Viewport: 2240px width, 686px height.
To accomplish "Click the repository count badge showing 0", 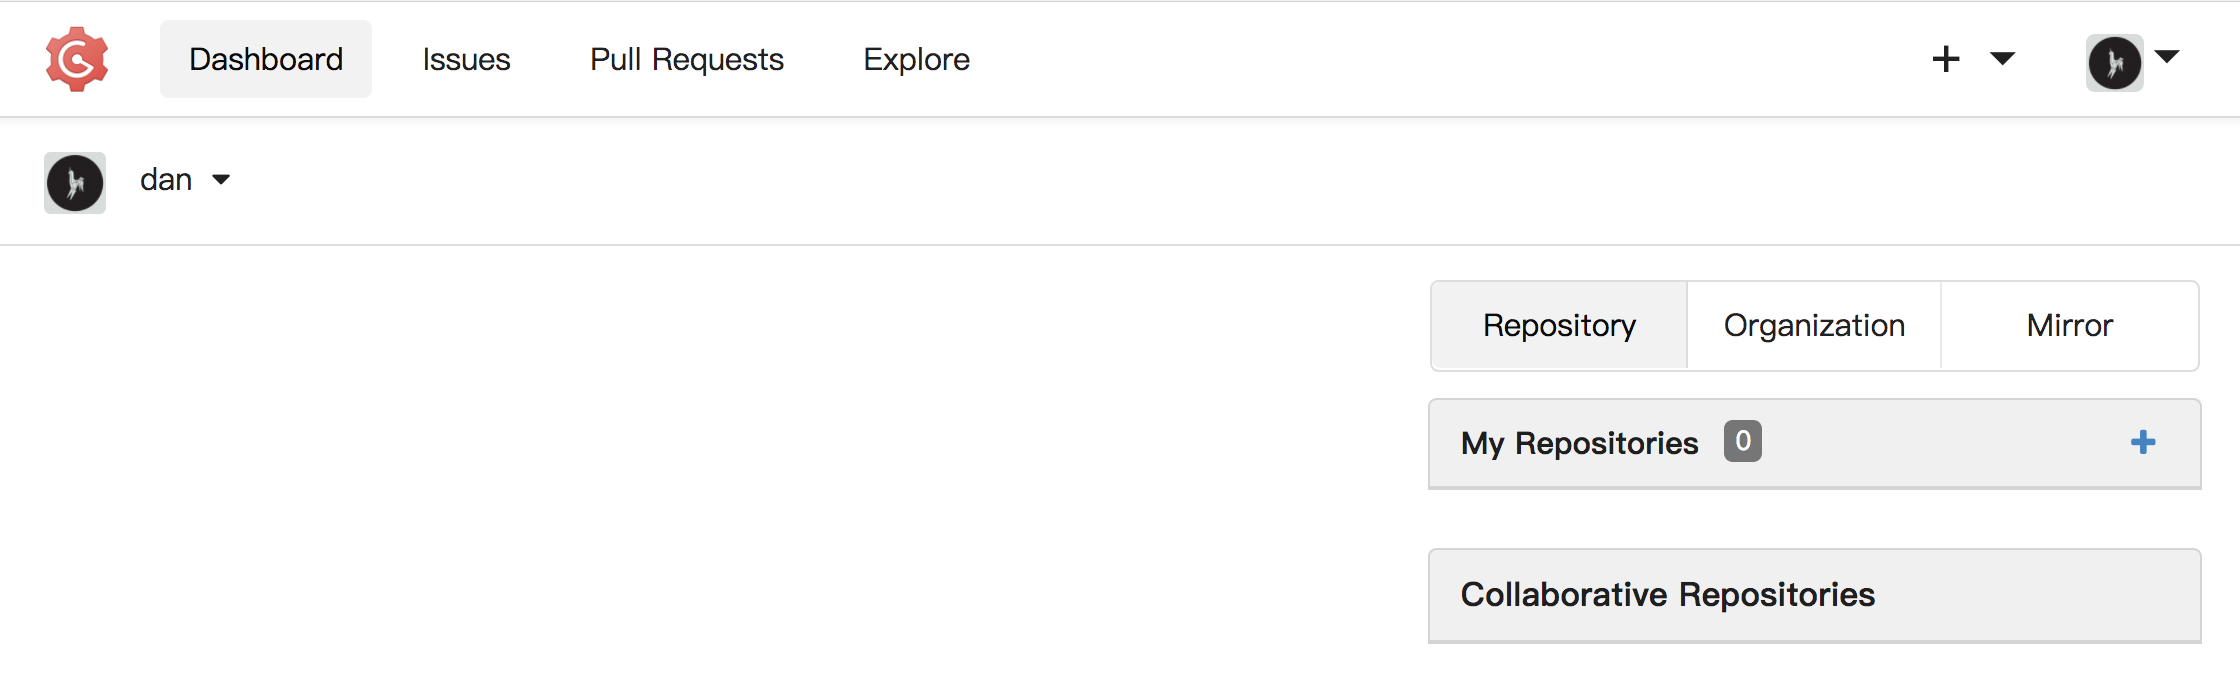I will [x=1743, y=441].
